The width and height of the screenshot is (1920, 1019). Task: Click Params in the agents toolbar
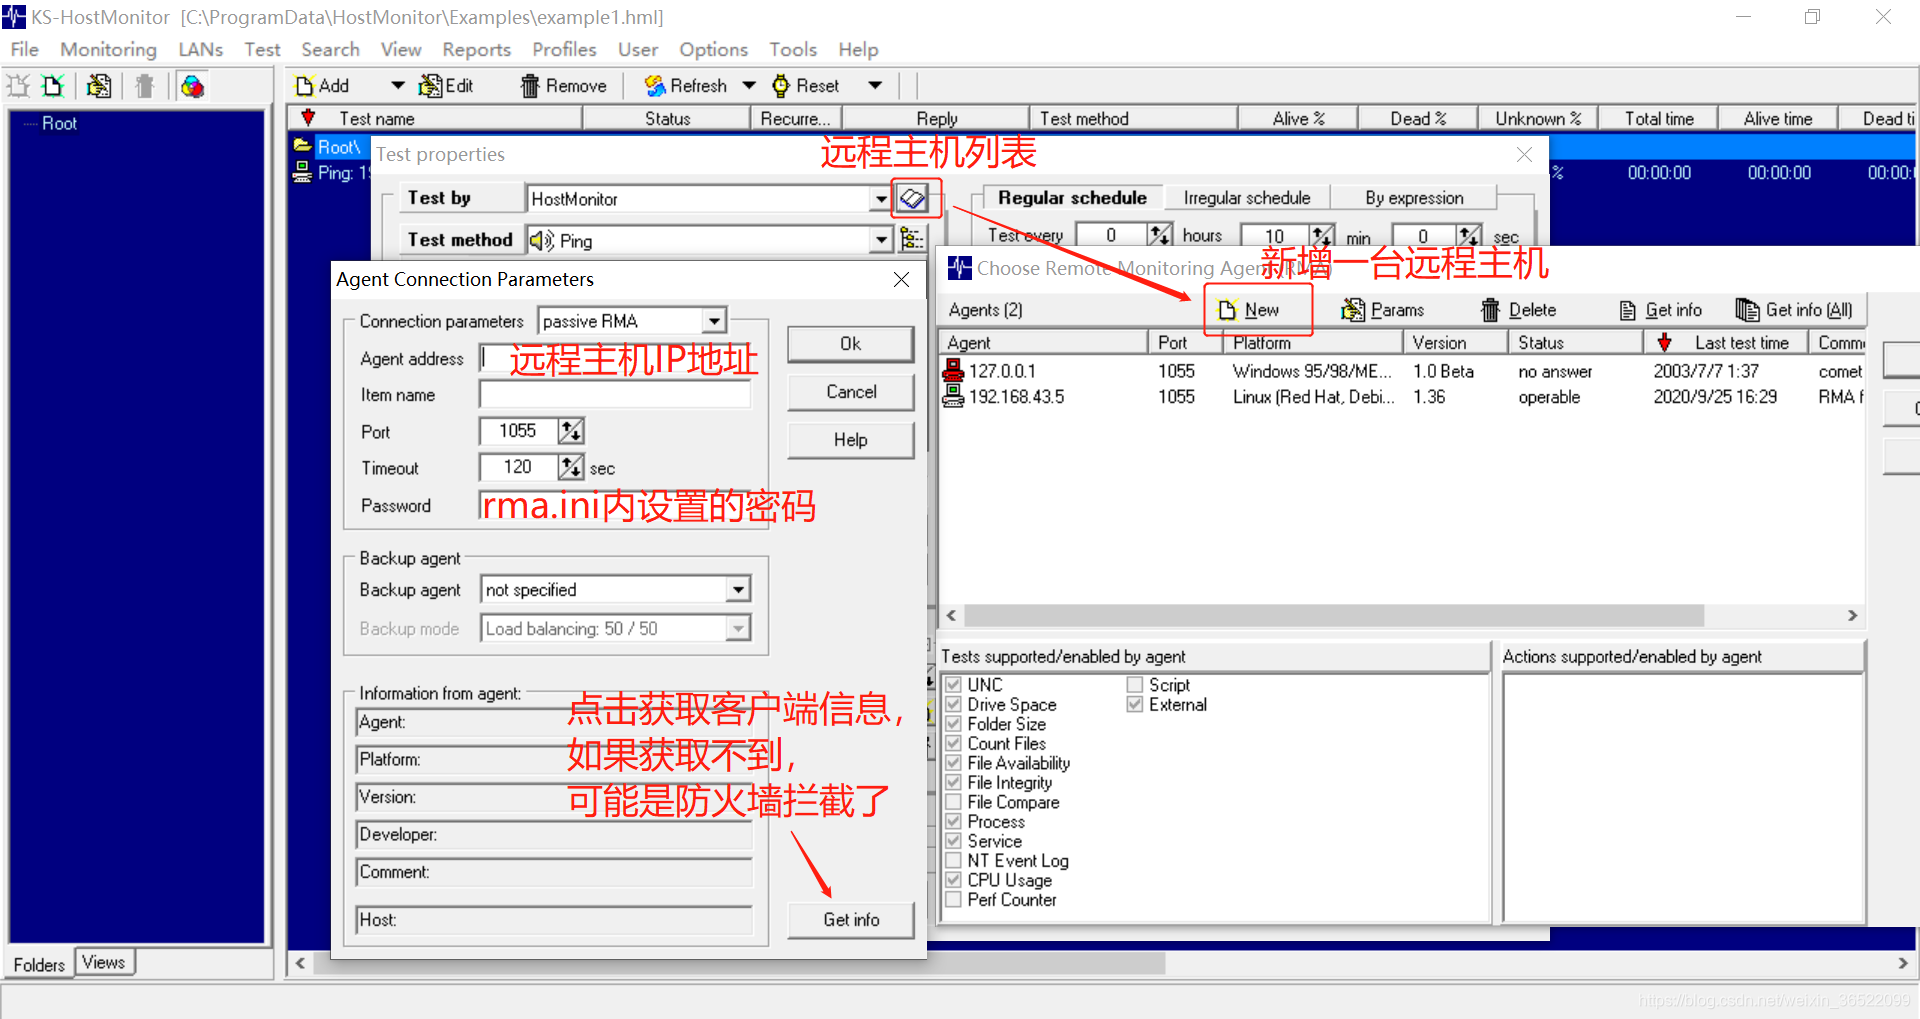(1383, 310)
